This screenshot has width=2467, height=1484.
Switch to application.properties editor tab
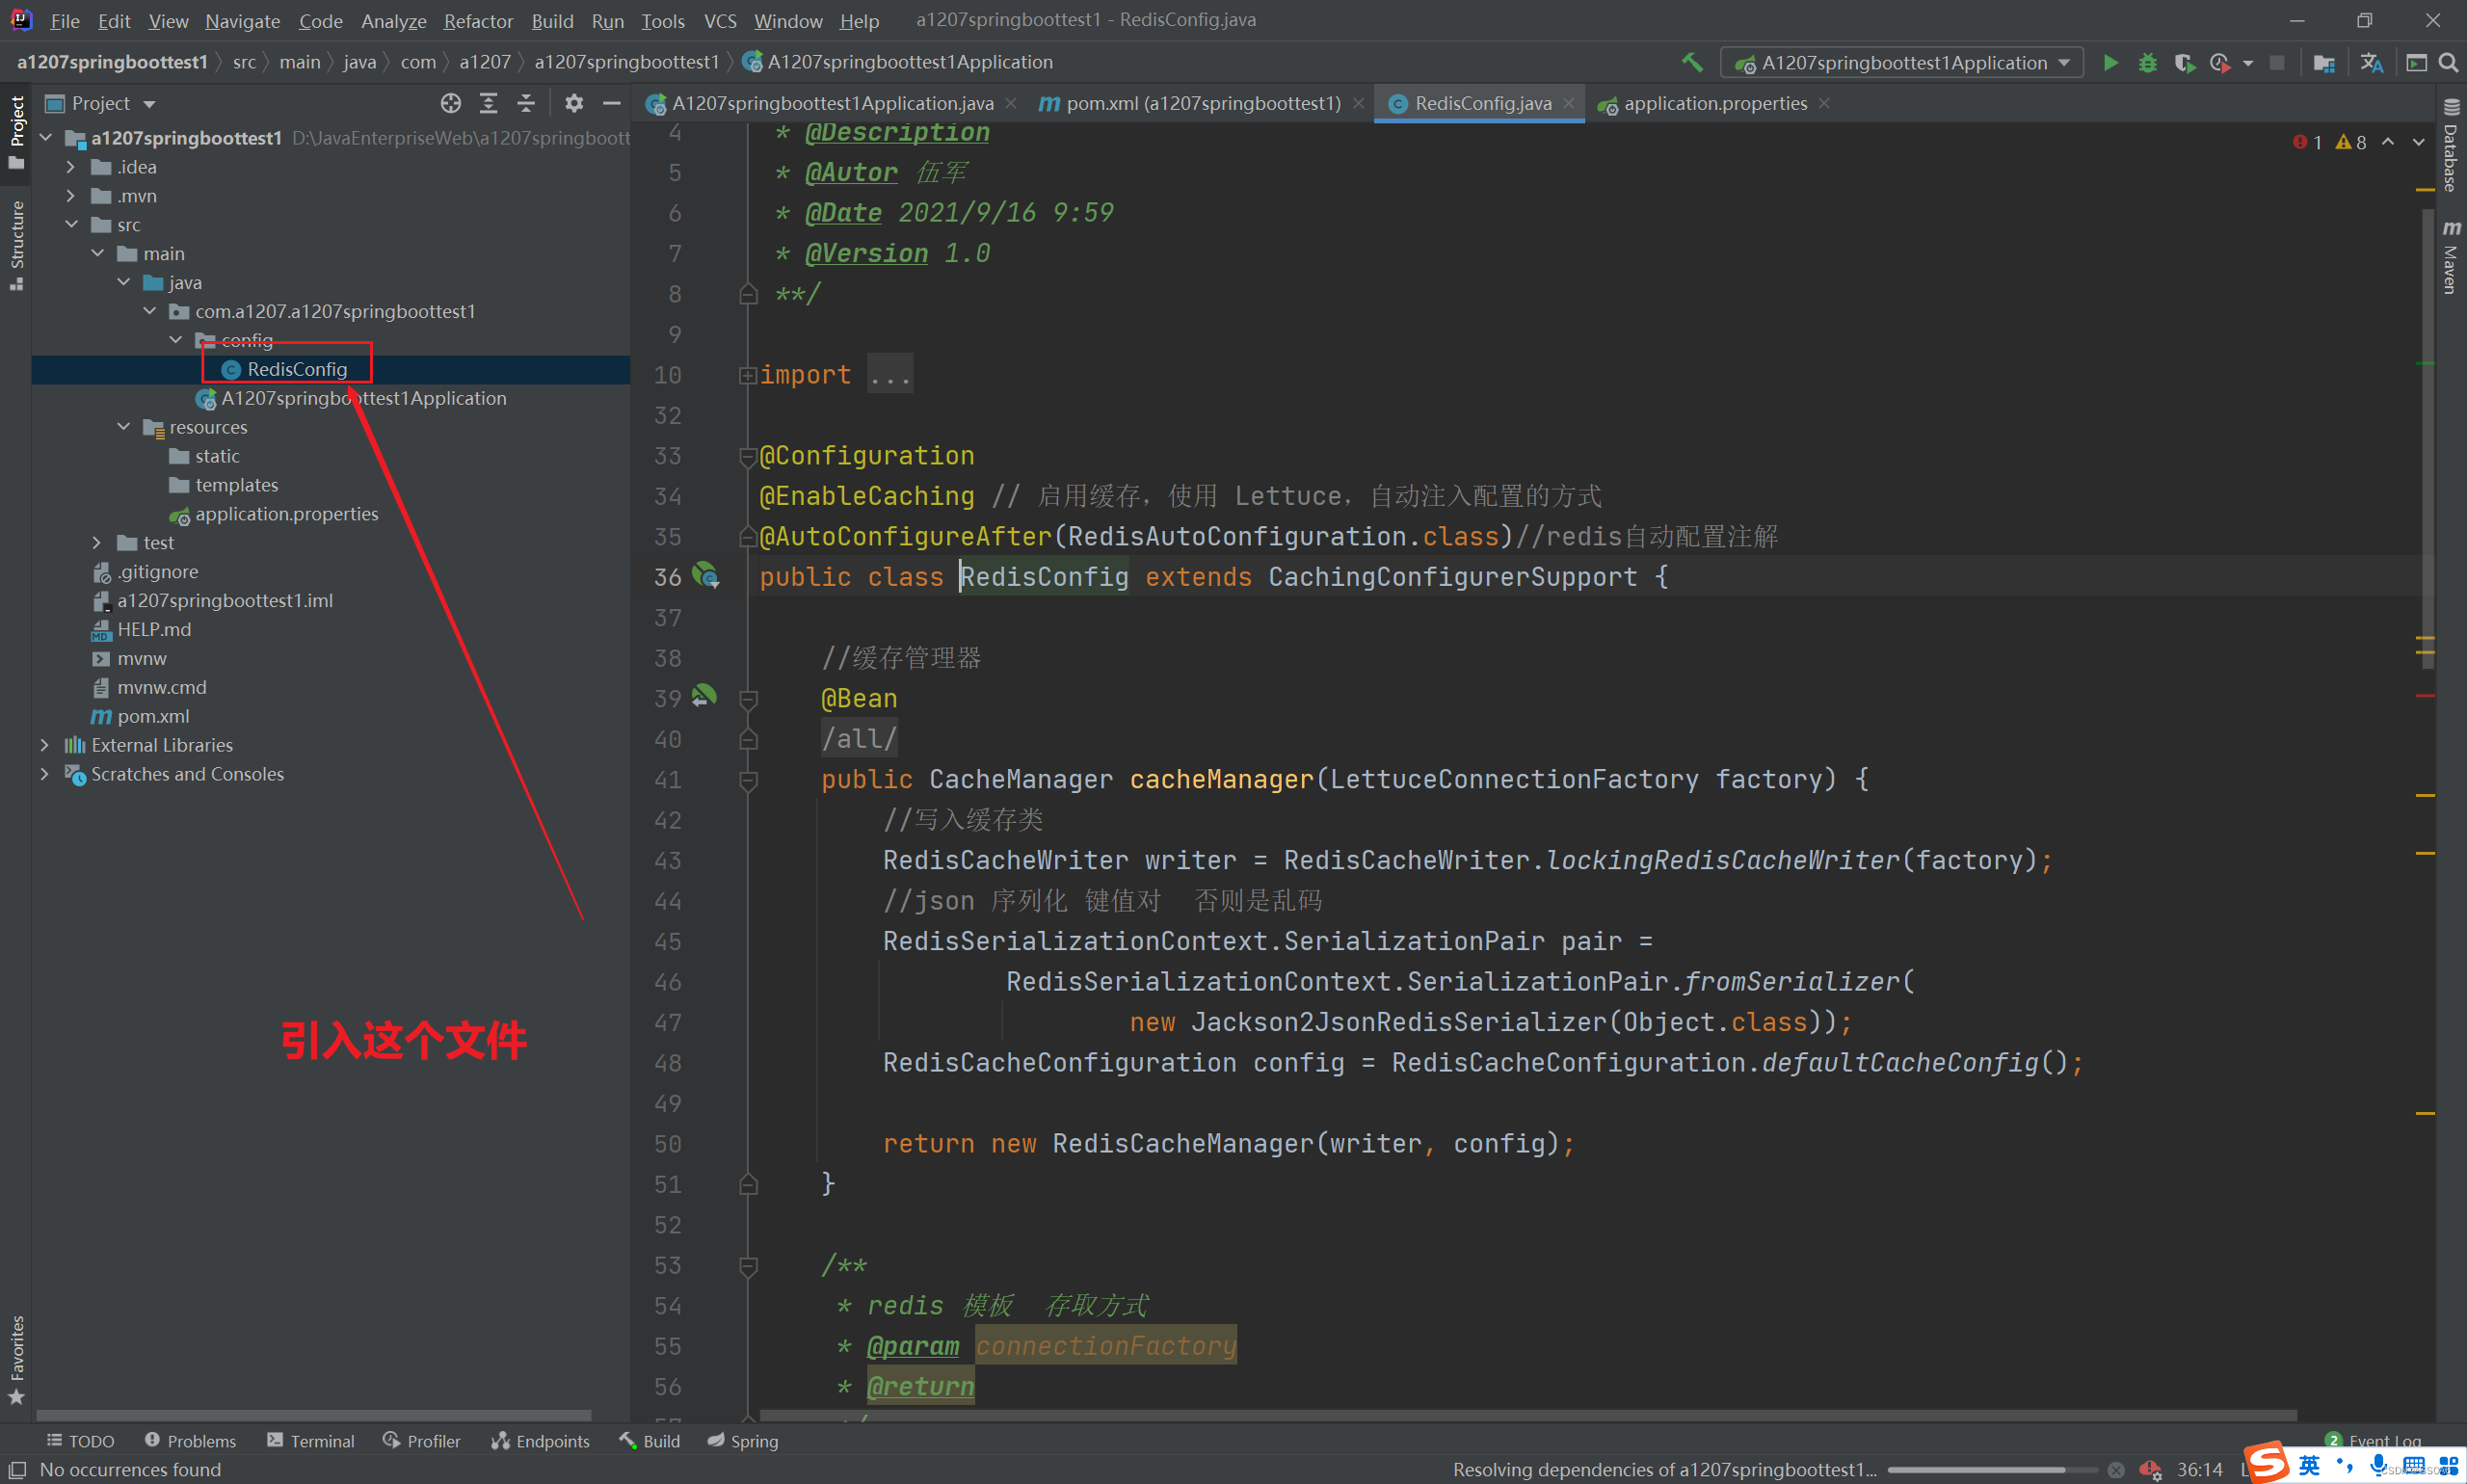pos(1714,103)
